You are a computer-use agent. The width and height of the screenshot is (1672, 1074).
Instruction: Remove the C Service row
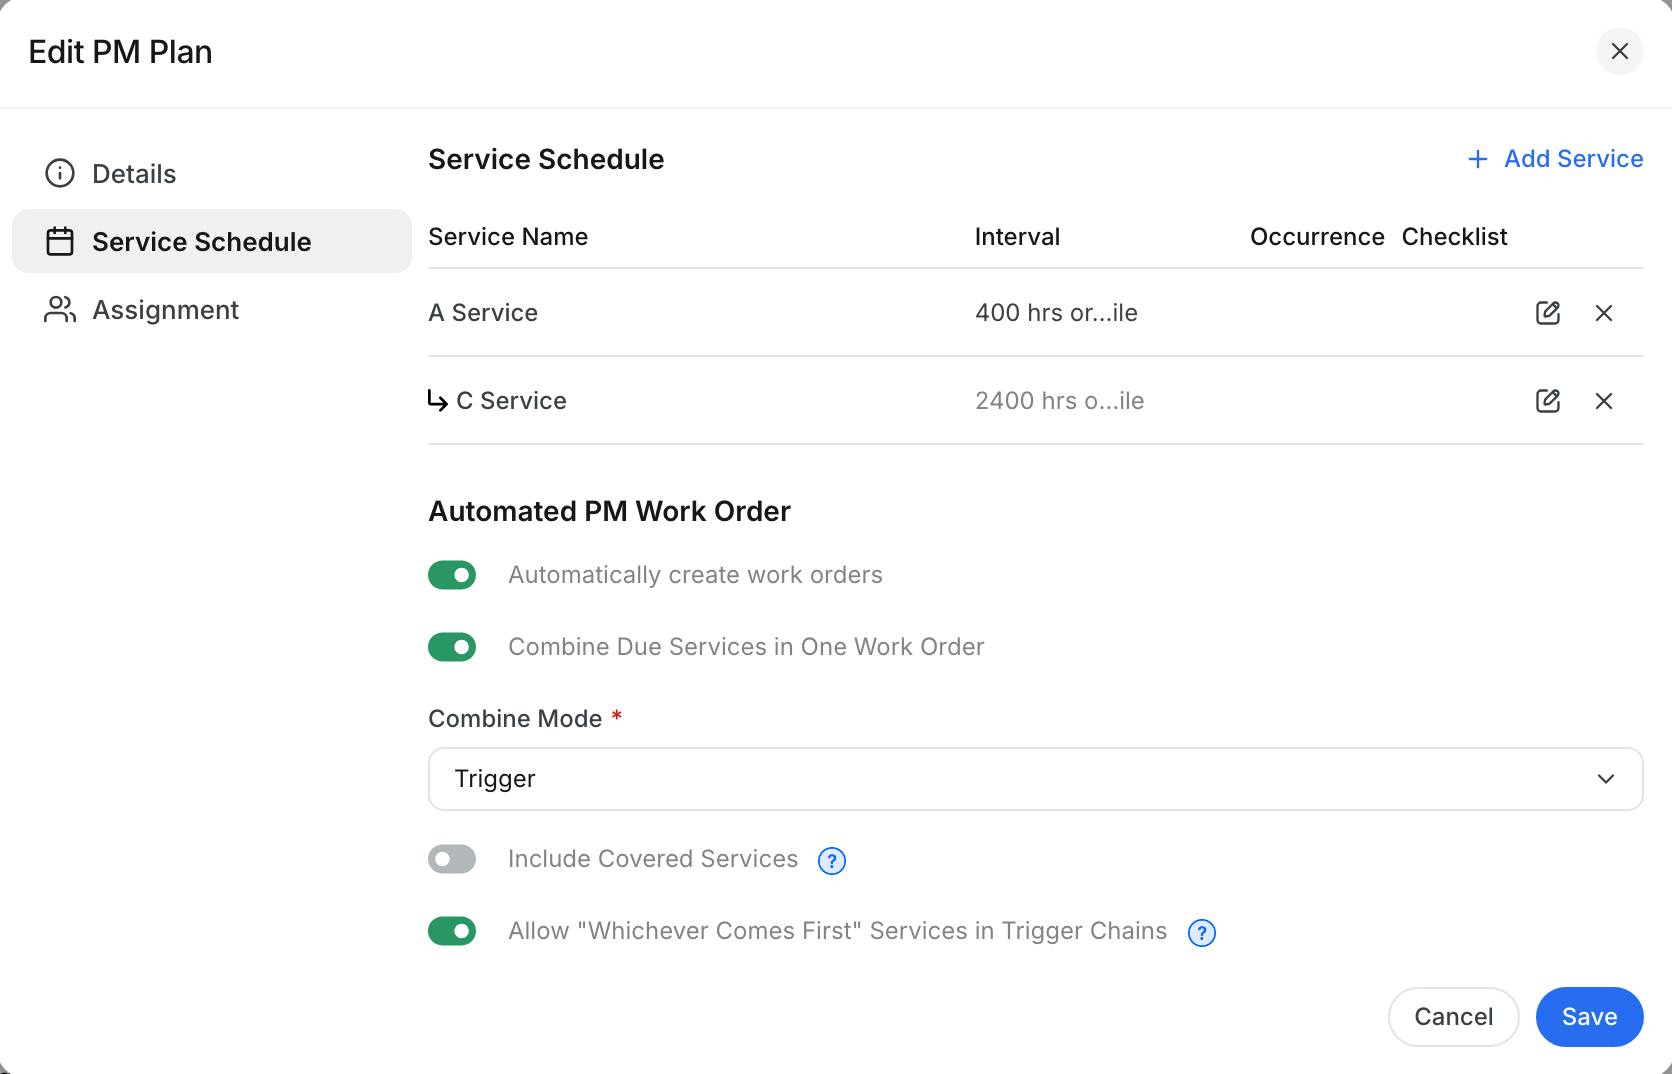click(x=1604, y=401)
